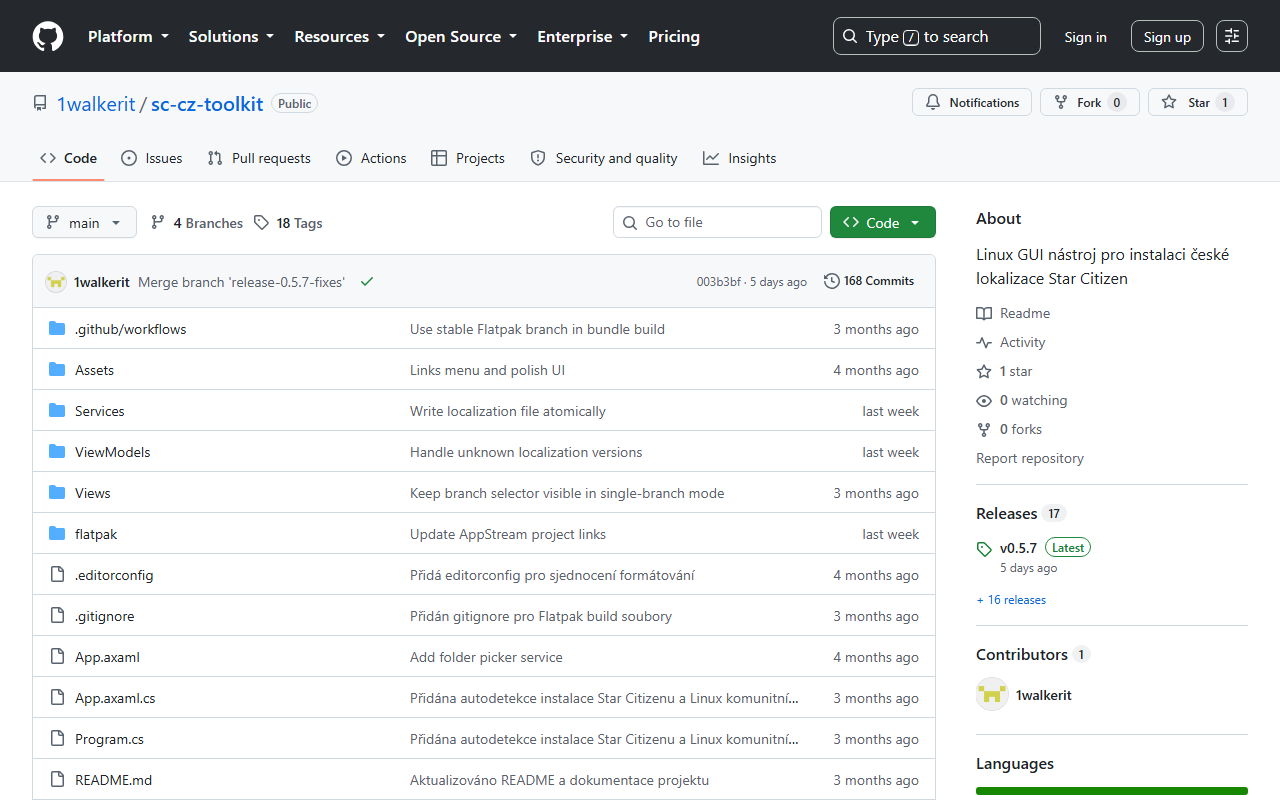
Task: Click the Notifications button
Action: [x=972, y=103]
